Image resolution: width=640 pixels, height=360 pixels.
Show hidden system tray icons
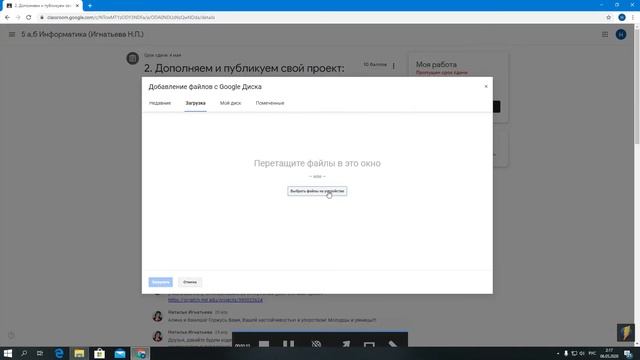pos(558,353)
